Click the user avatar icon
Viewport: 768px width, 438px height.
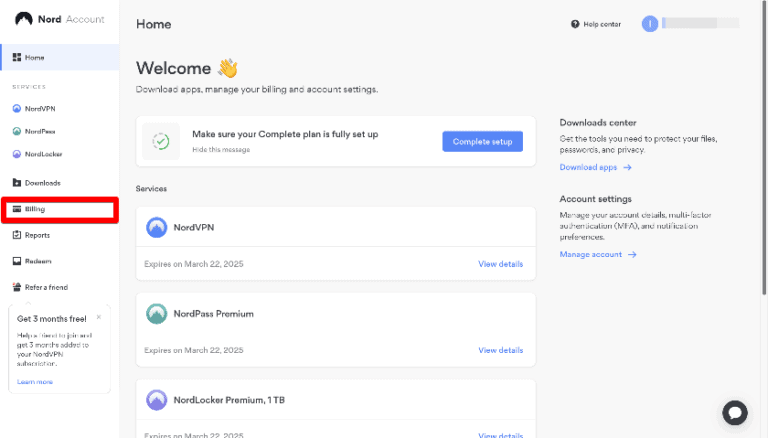tap(650, 24)
